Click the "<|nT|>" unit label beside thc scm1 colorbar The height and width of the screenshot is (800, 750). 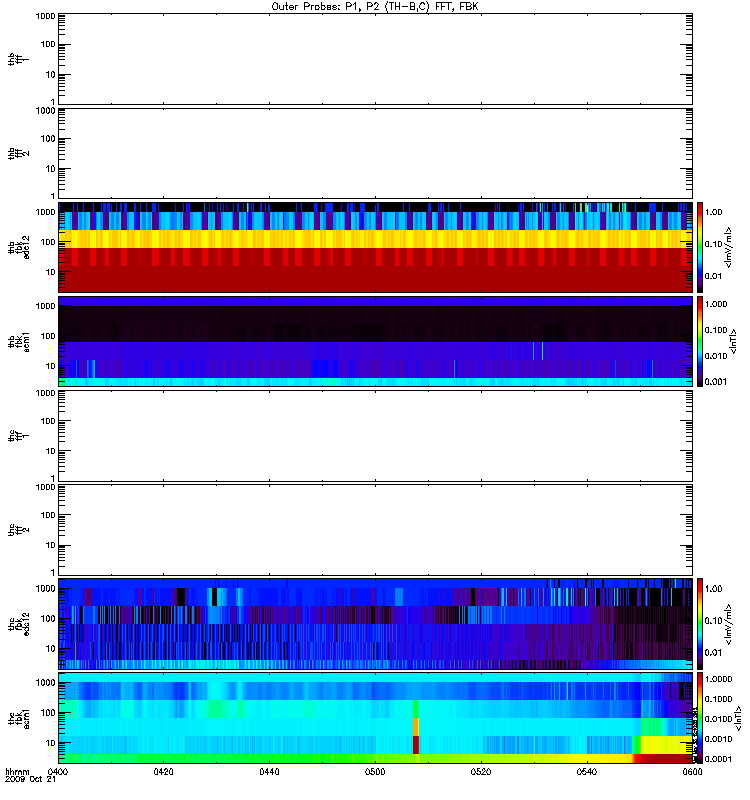737,718
